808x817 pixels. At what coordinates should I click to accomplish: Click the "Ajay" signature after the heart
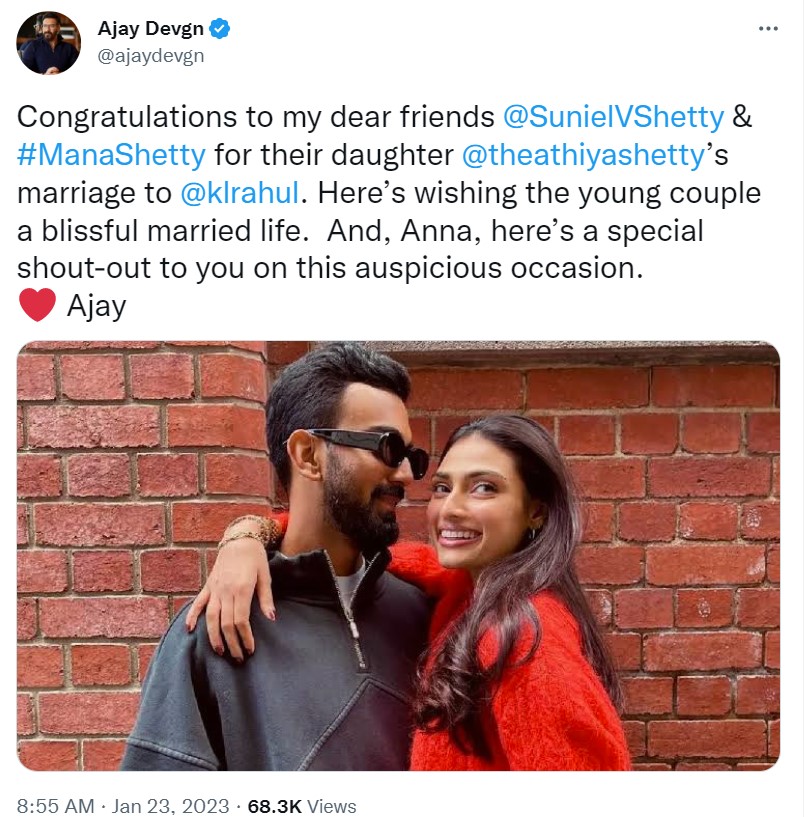[x=96, y=305]
